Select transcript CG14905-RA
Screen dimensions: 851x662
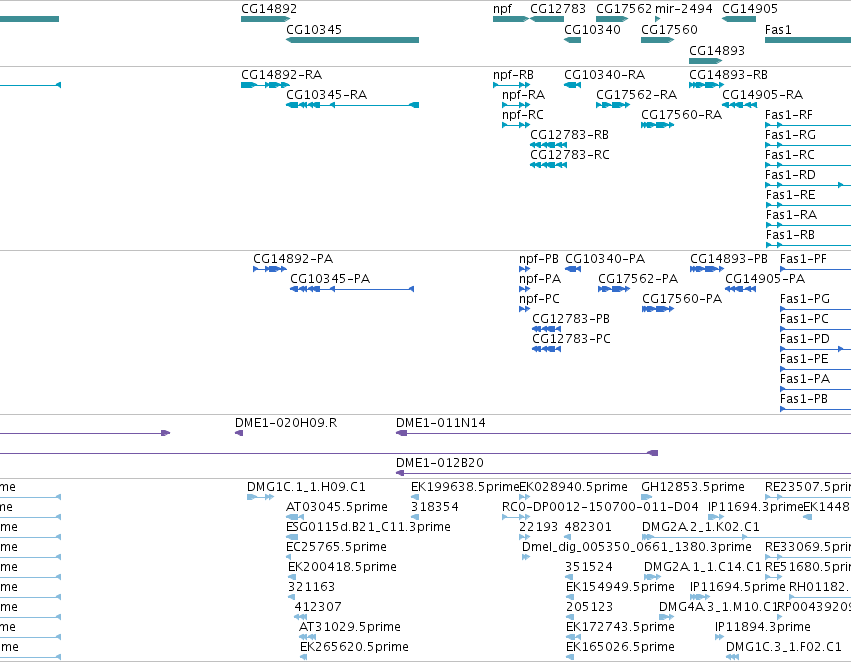pos(762,95)
